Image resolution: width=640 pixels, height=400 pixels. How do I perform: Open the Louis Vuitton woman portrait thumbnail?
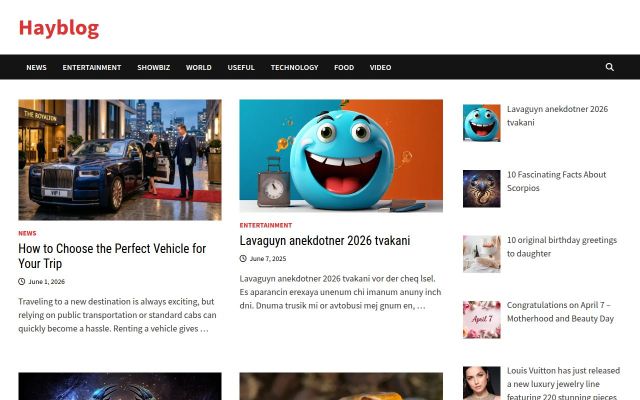pyautogui.click(x=482, y=383)
